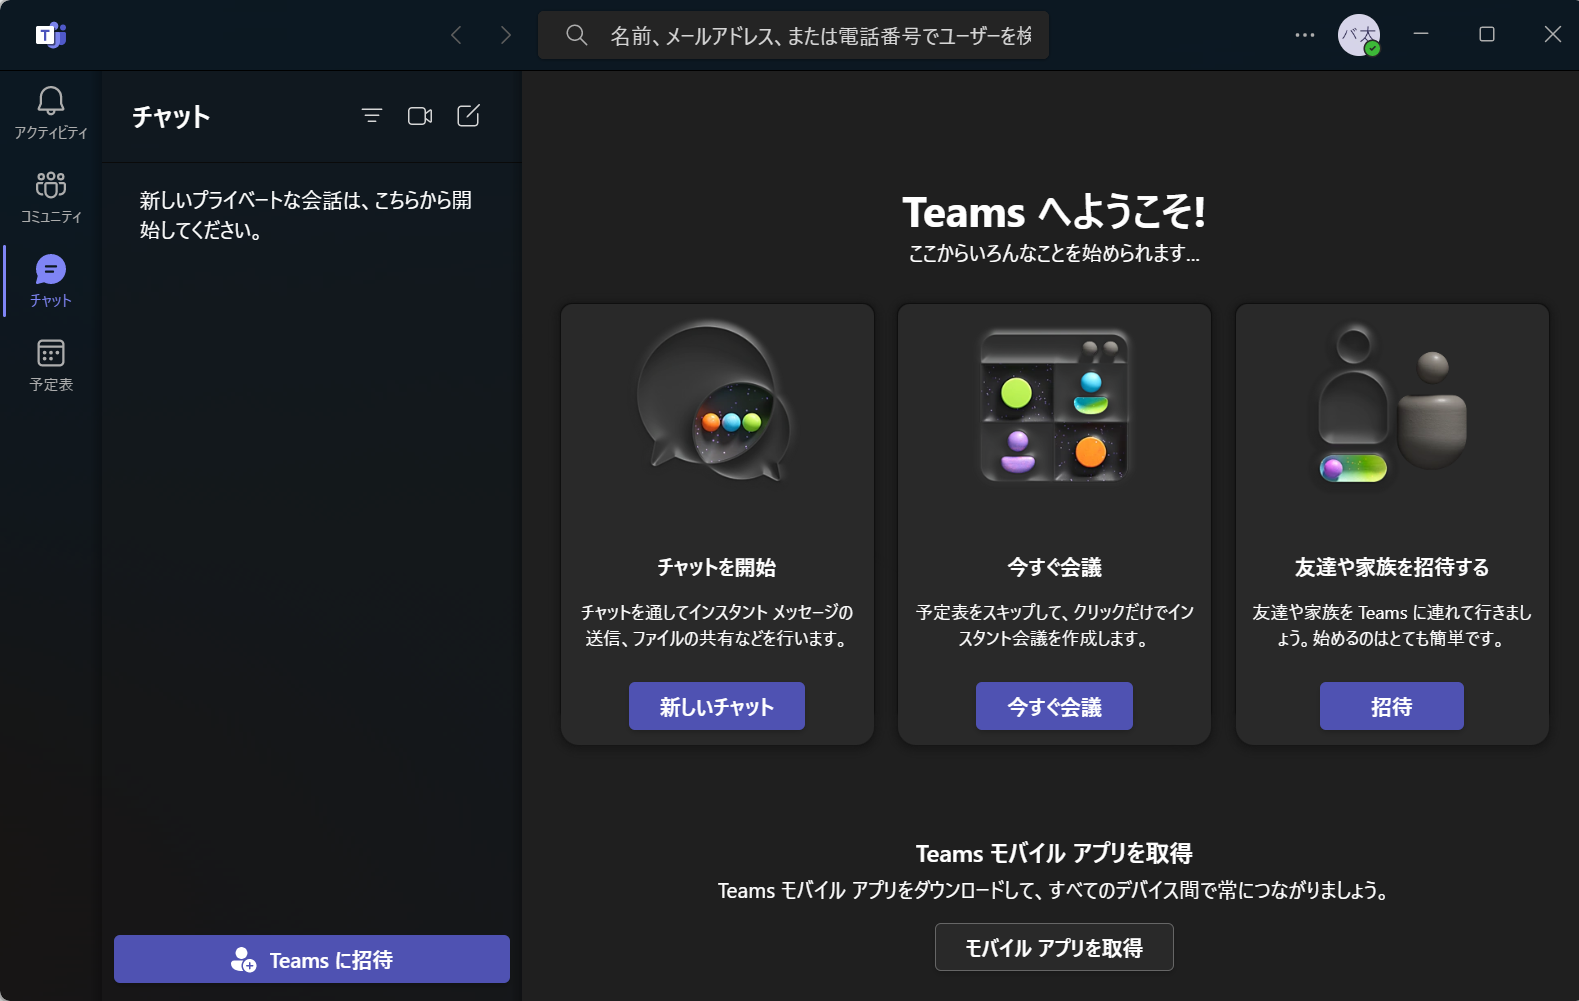The image size is (1579, 1001).
Task: Open the three-dots settings menu
Action: pyautogui.click(x=1305, y=35)
